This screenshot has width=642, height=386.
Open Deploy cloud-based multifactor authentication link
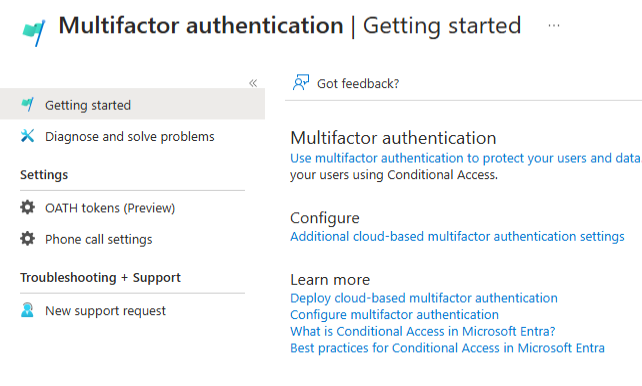coord(424,298)
